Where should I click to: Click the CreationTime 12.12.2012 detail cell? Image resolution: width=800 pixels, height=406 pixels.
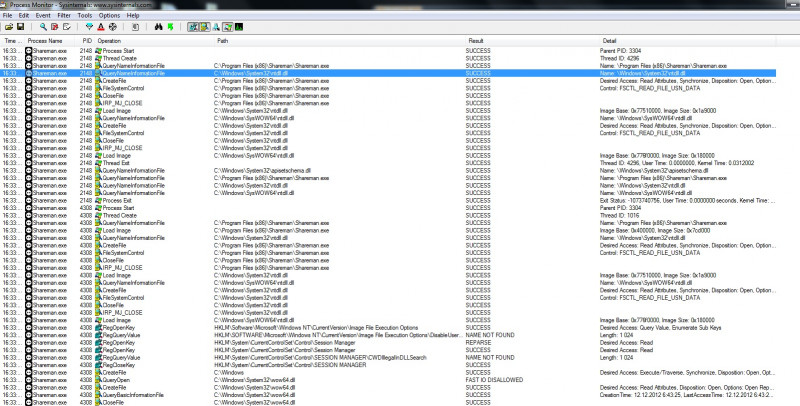pyautogui.click(x=687, y=395)
